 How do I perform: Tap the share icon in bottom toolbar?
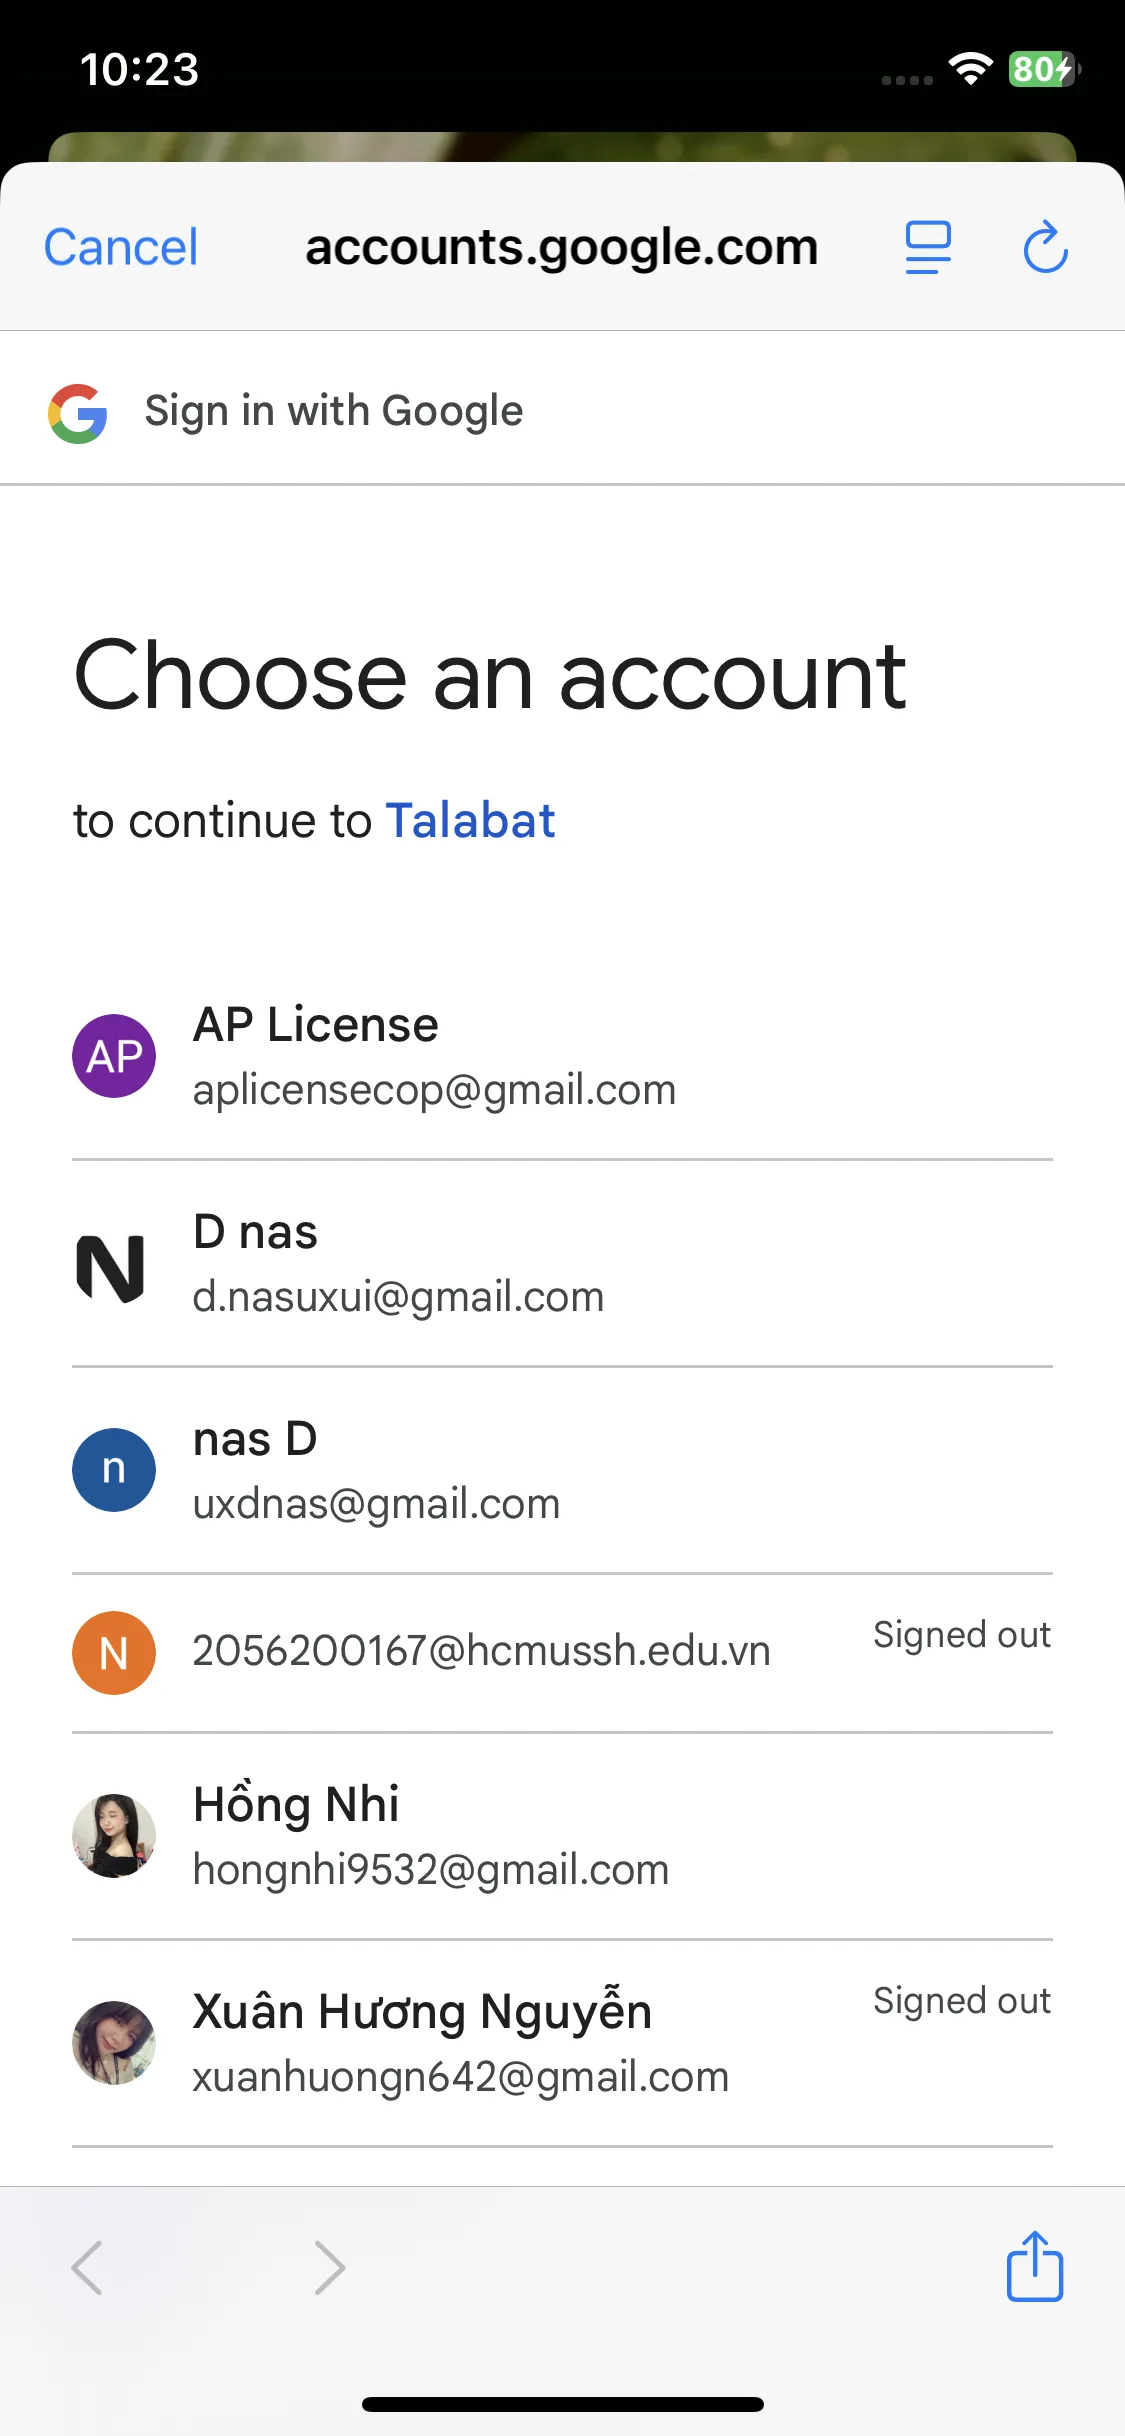point(1034,2266)
